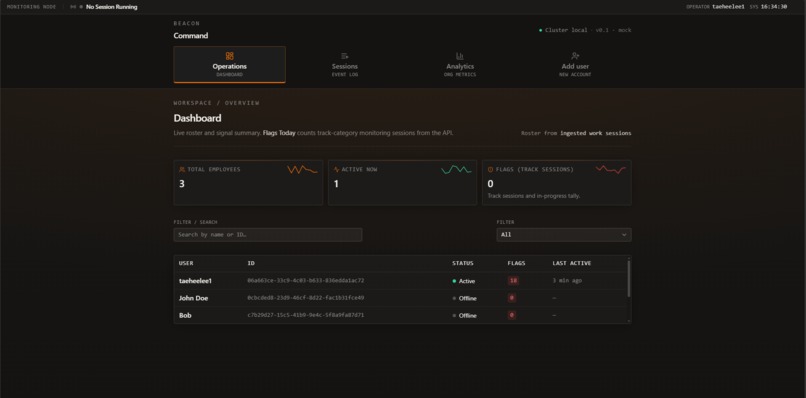Click the roster table scrollbar
The width and height of the screenshot is (806, 398).
tap(629, 278)
